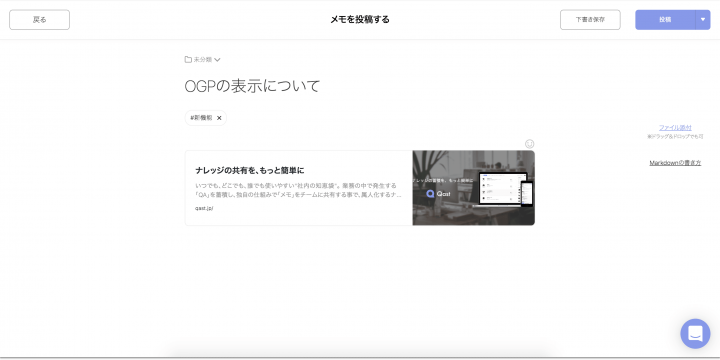Image resolution: width=720 pixels, height=360 pixels.
Task: Click the 投稿 post button
Action: pos(665,20)
